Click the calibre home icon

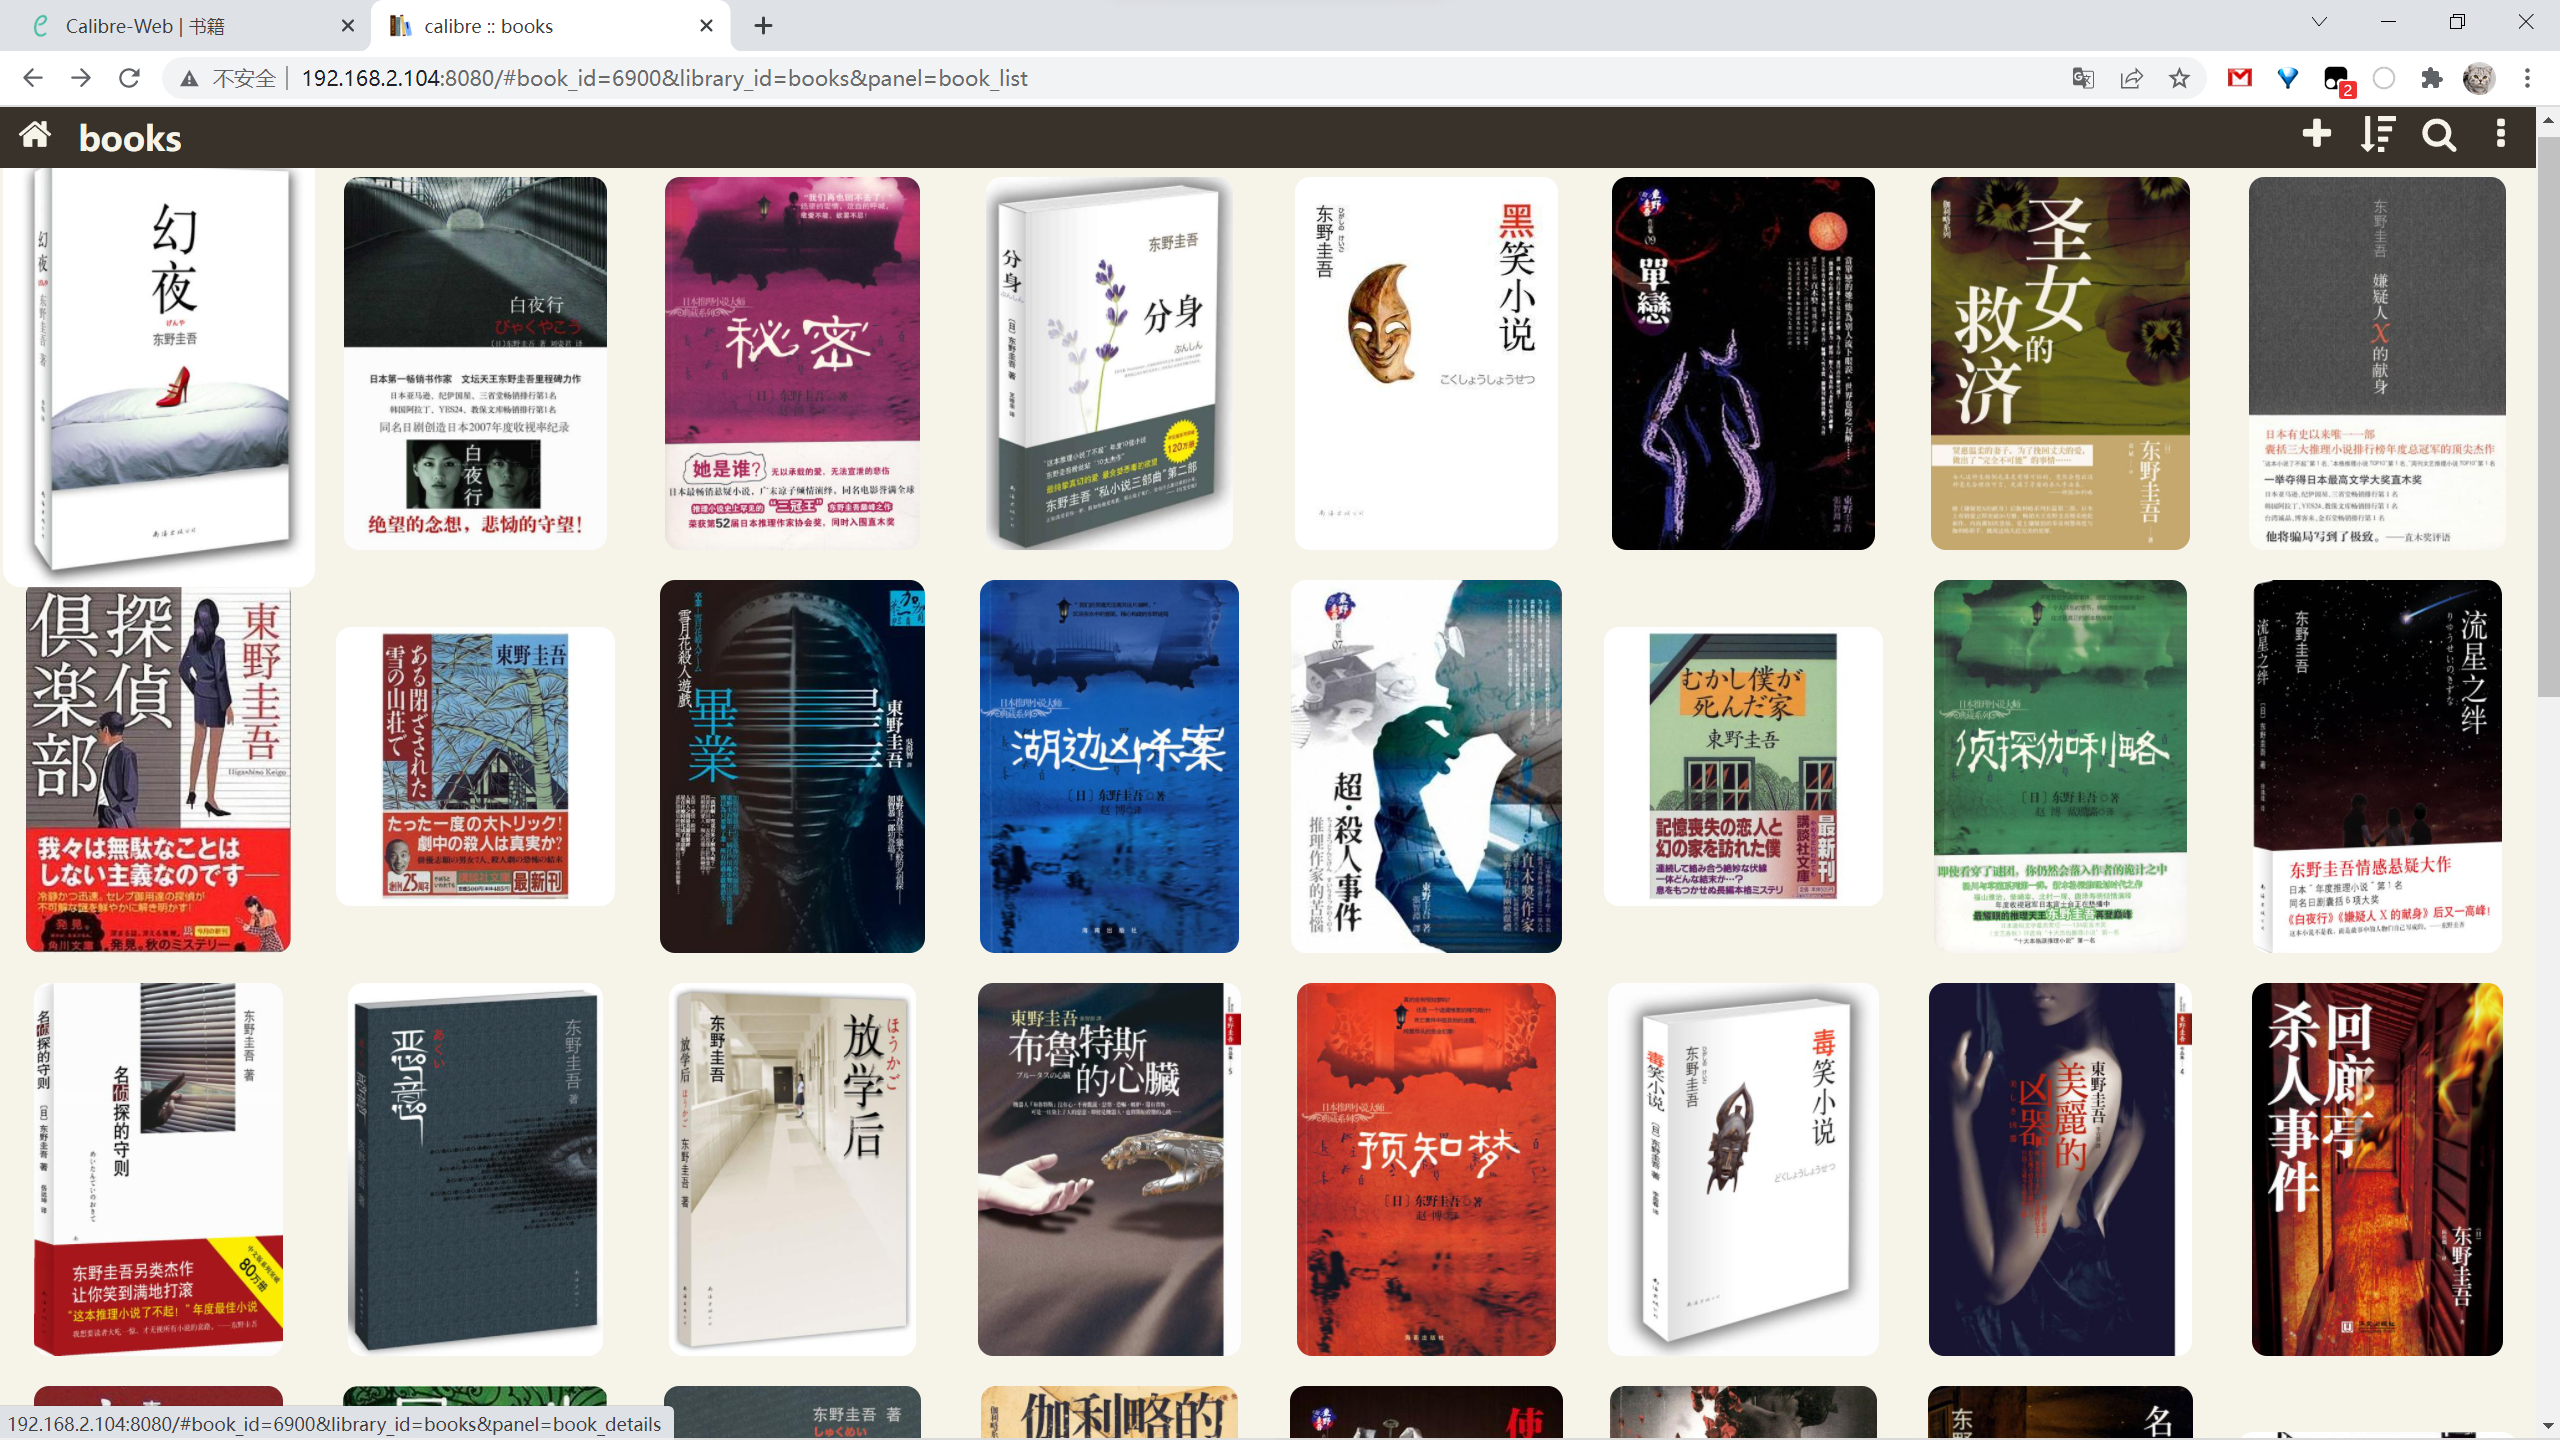coord(35,135)
